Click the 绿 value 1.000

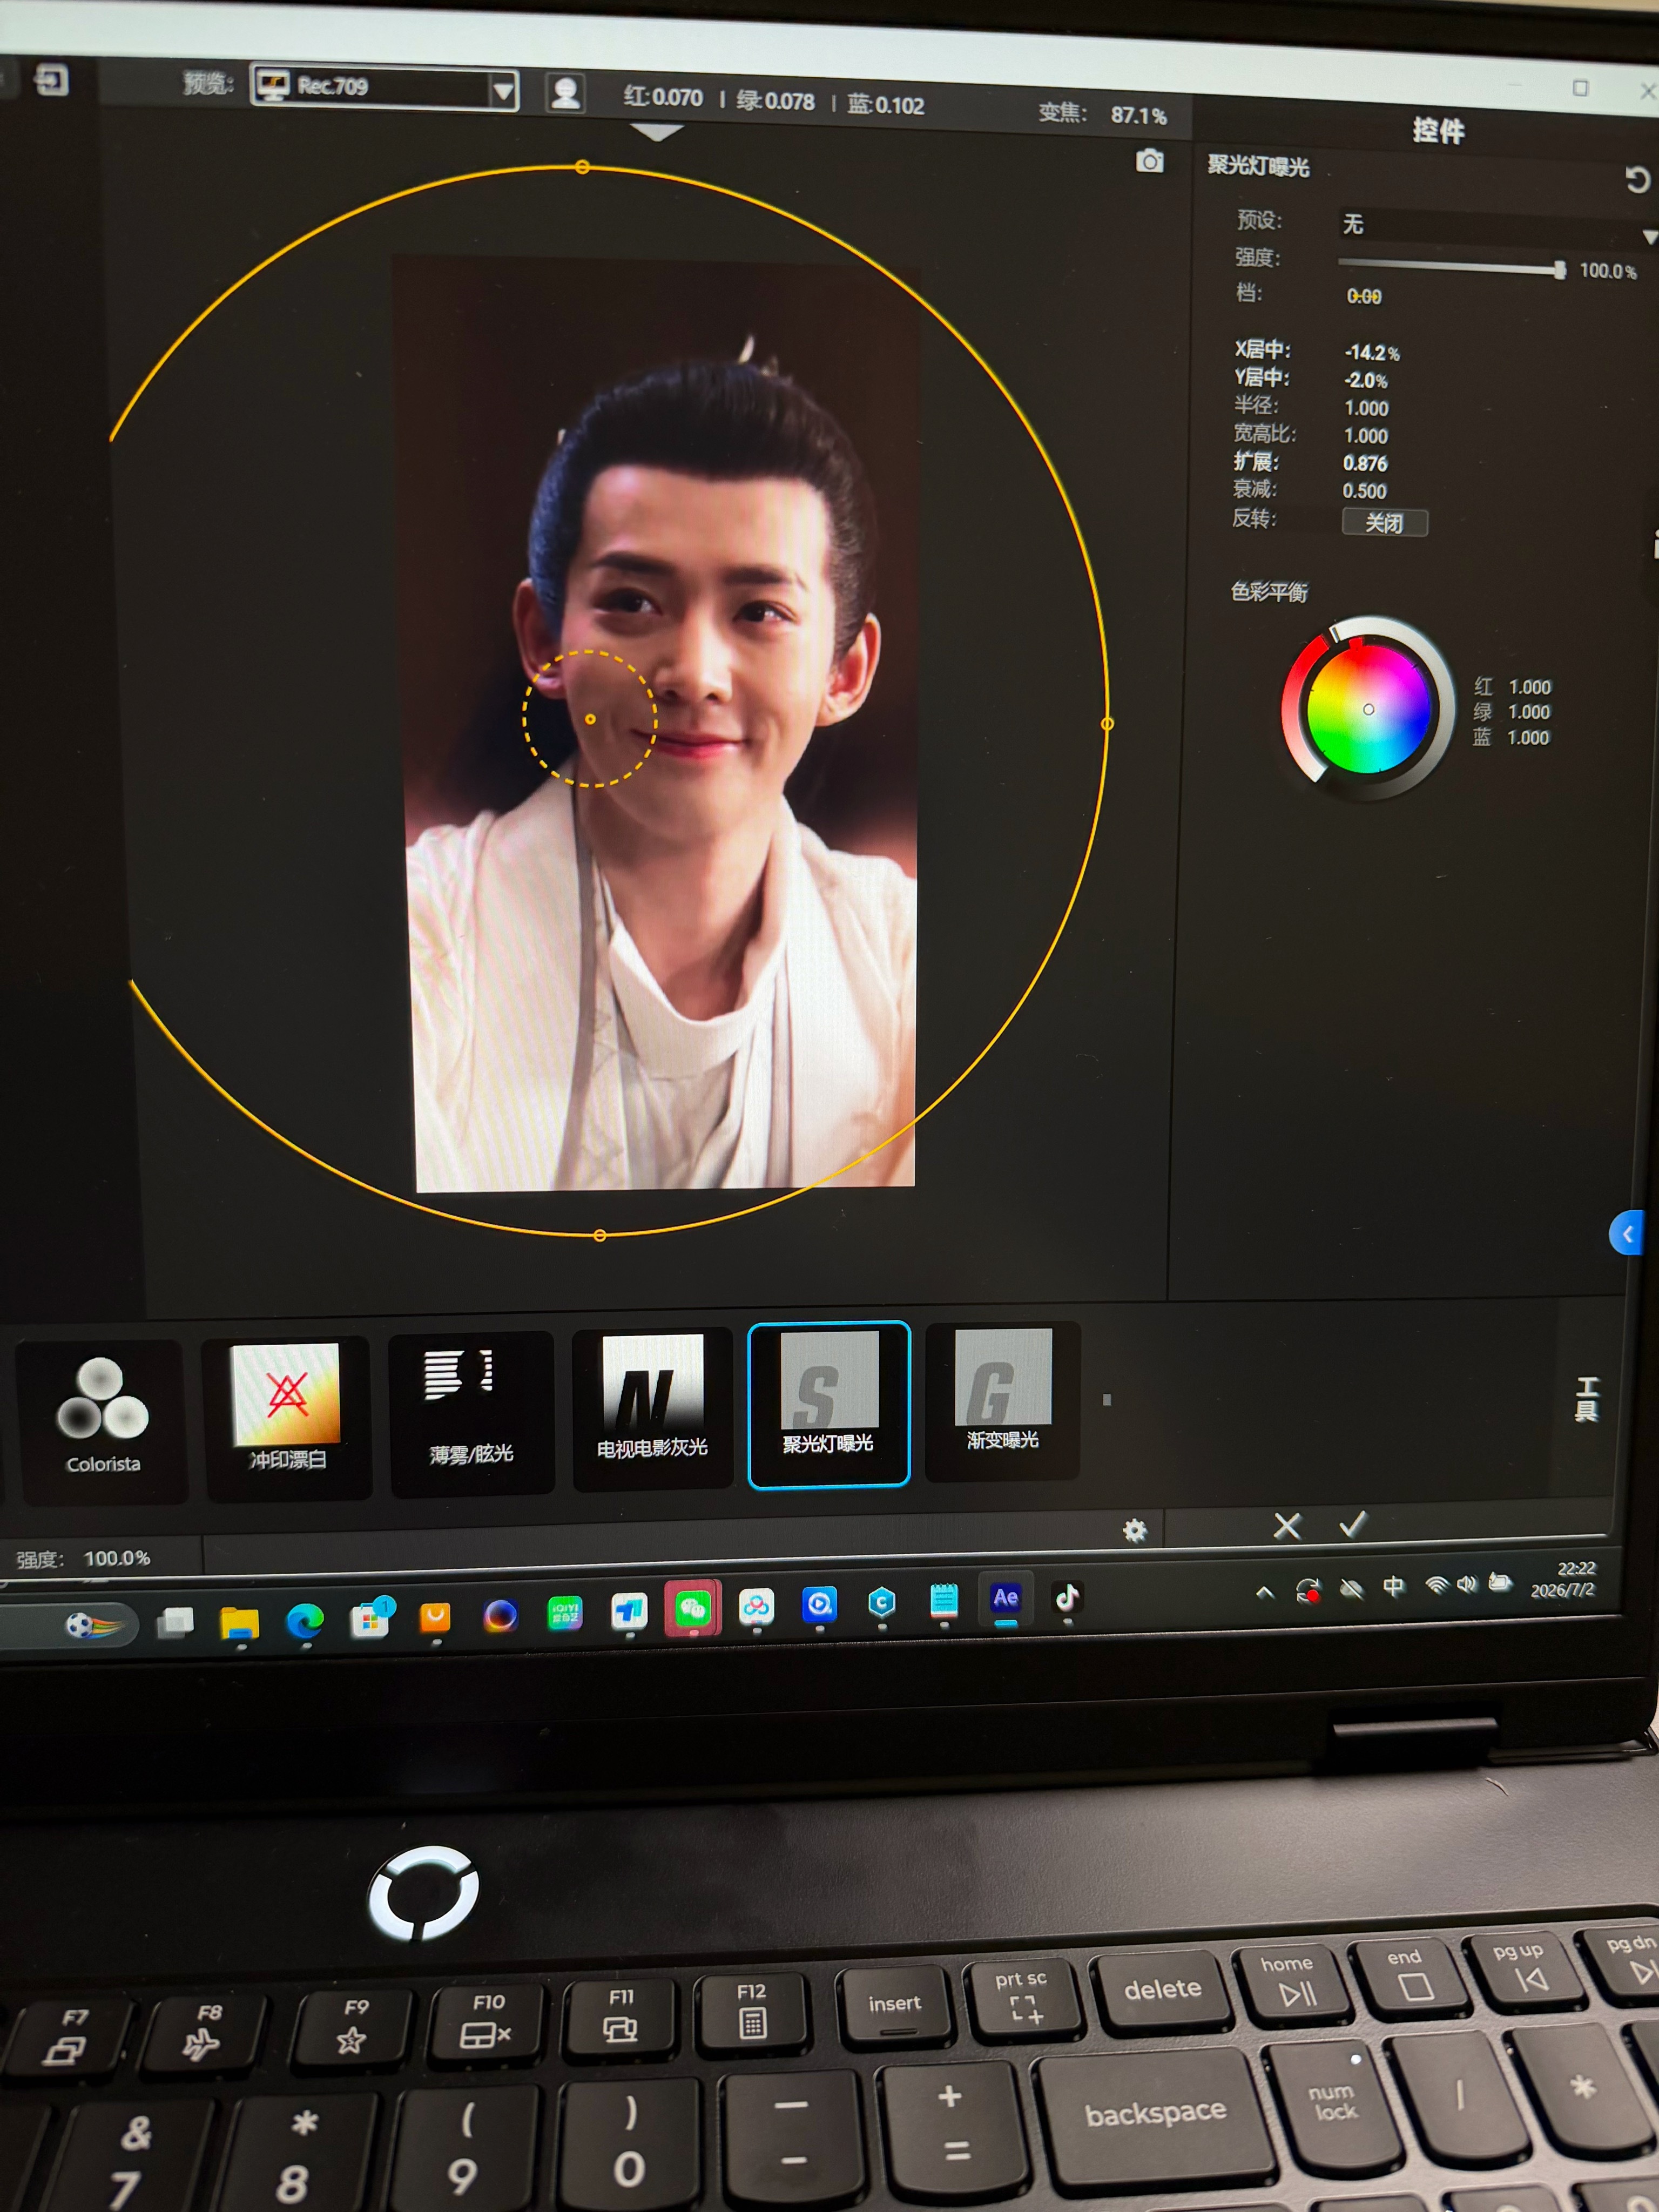[x=1529, y=712]
